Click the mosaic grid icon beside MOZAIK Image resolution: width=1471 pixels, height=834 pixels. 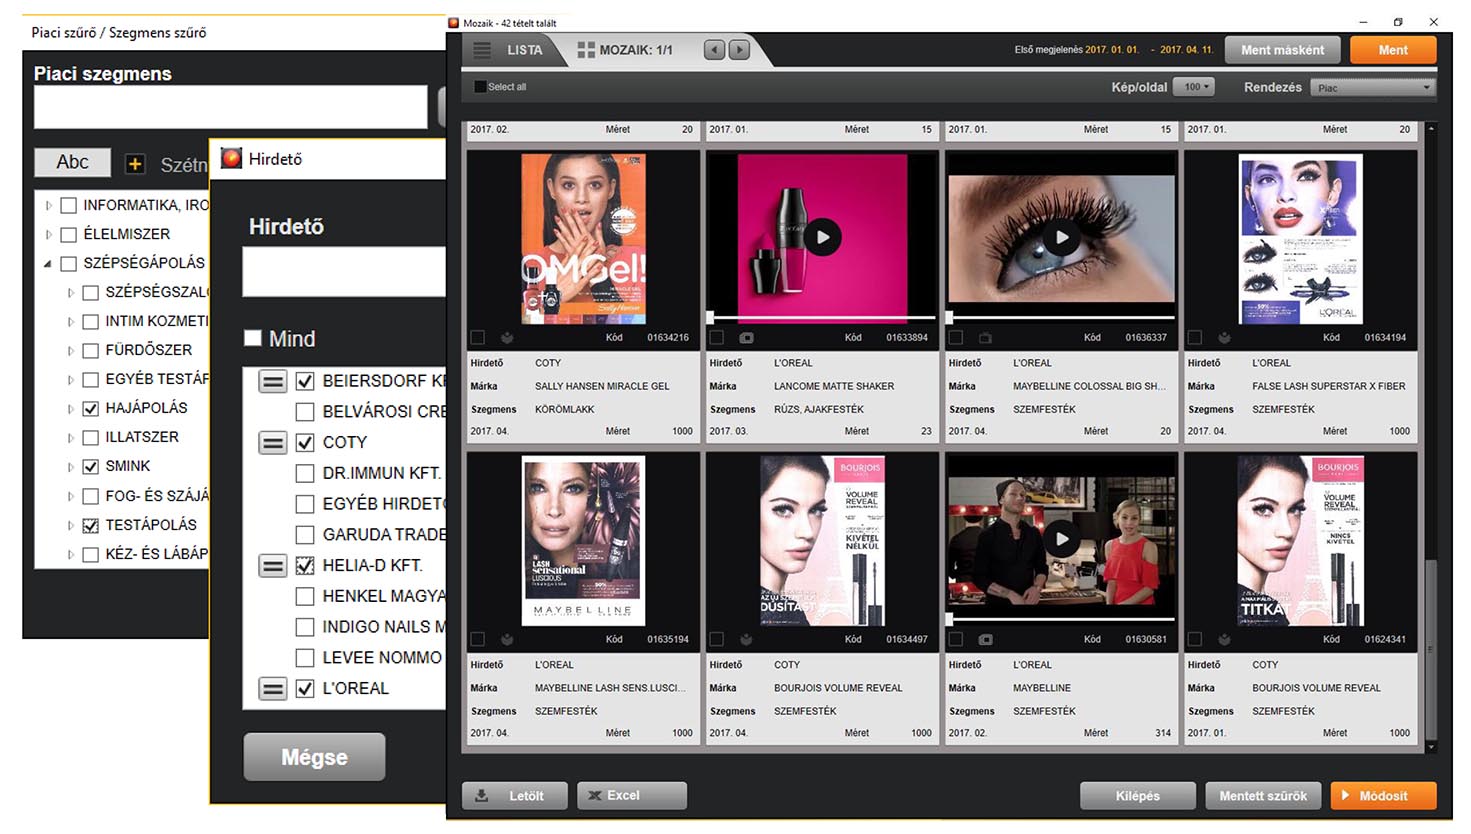tap(586, 50)
